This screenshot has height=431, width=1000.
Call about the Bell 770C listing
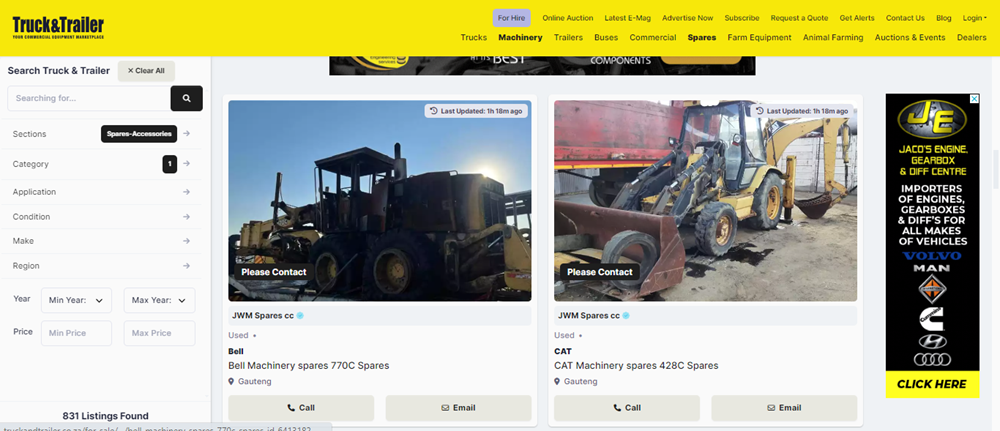point(301,408)
